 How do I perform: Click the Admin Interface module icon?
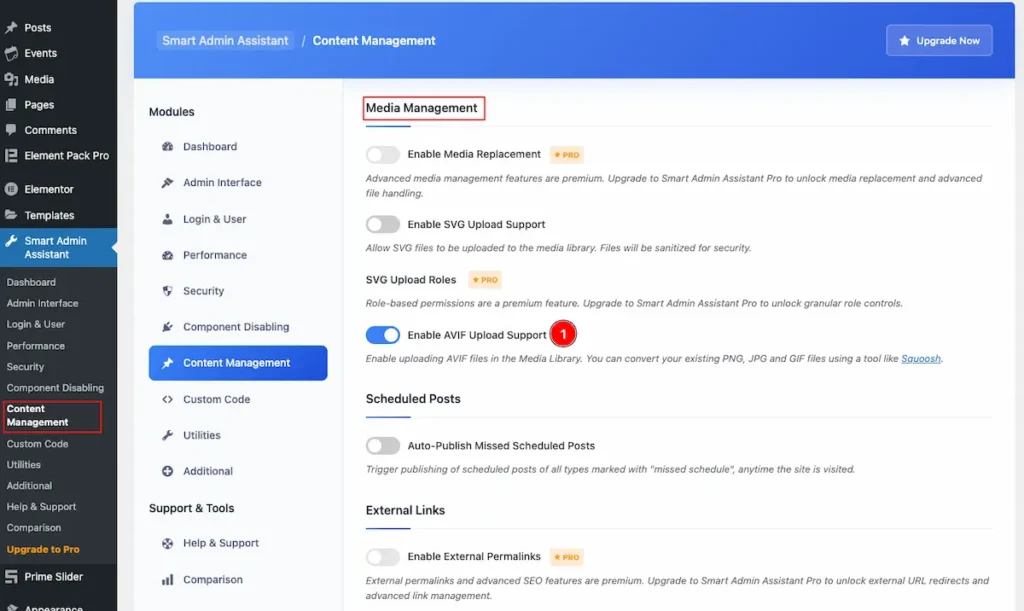168,182
